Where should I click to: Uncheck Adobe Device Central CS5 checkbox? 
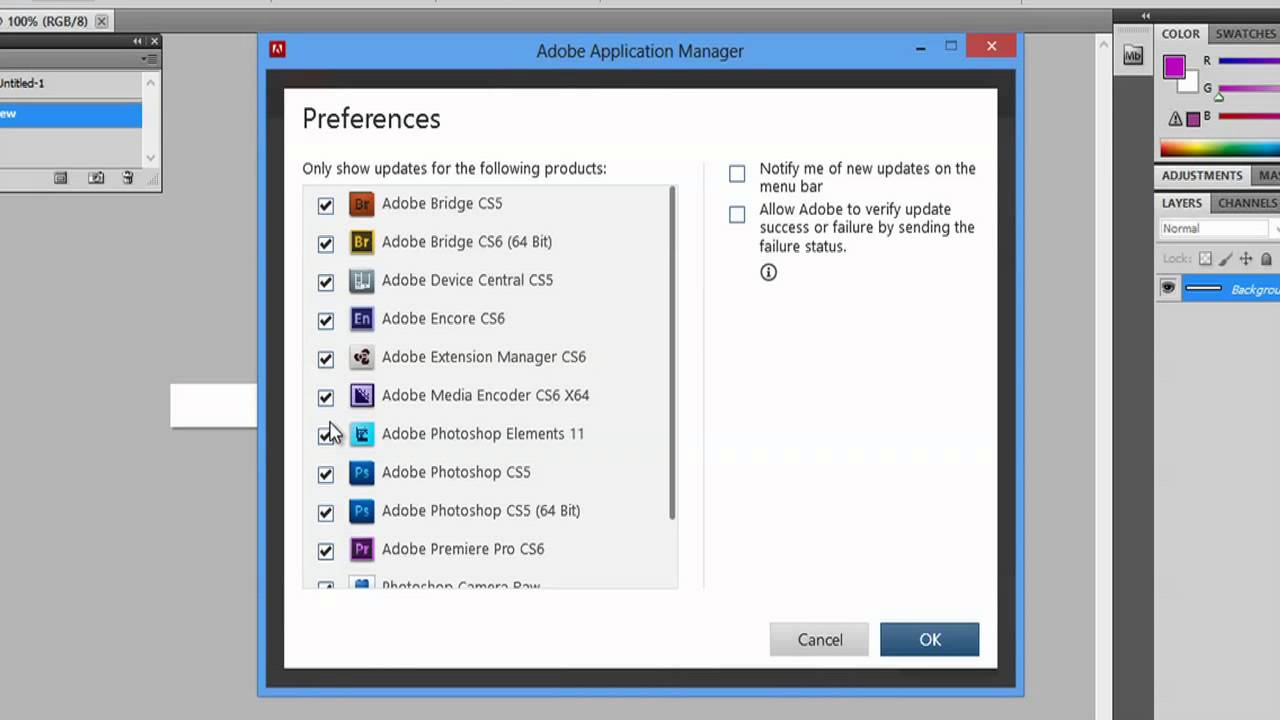click(x=326, y=282)
